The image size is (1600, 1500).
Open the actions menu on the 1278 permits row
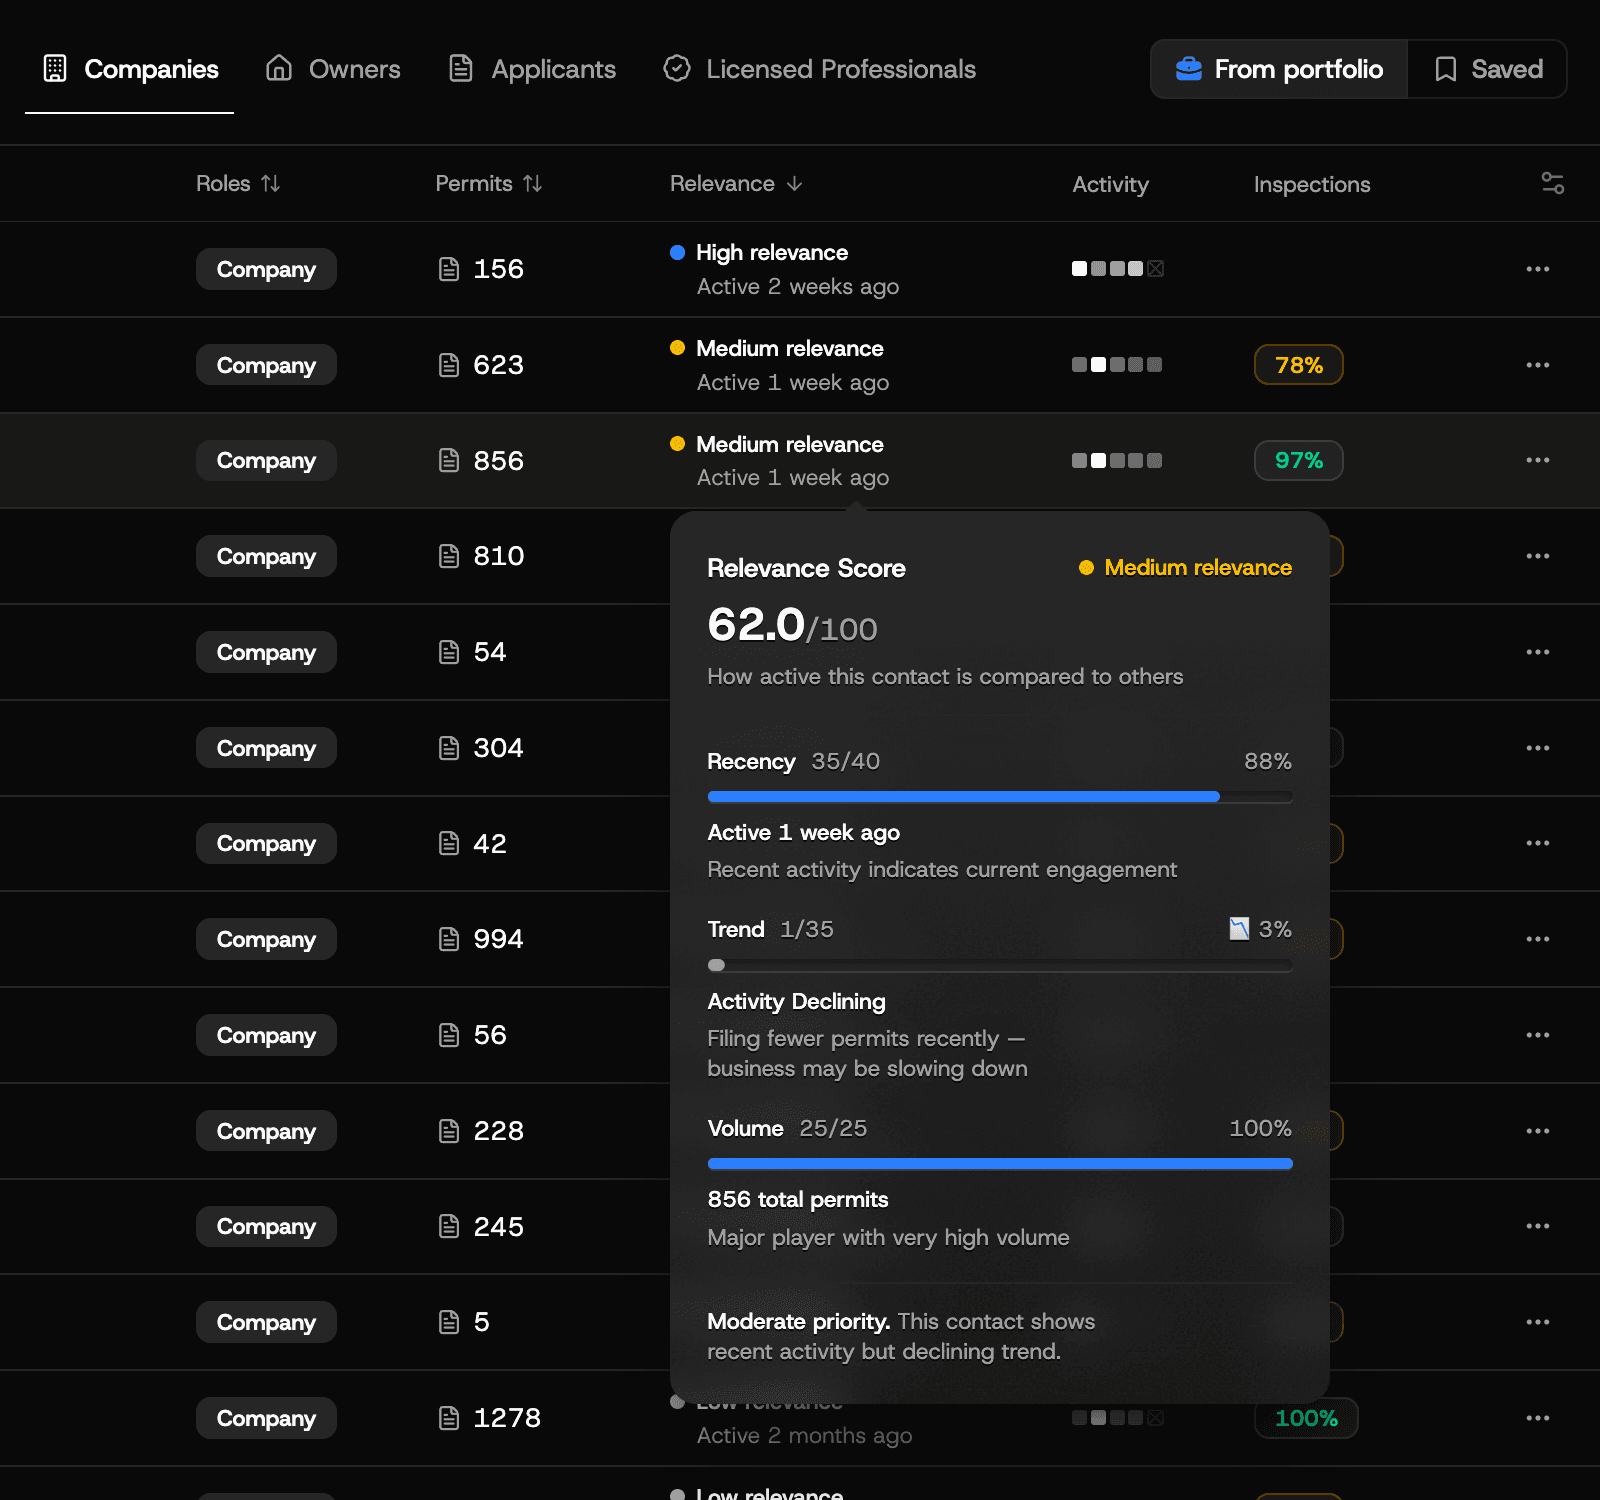point(1537,1417)
